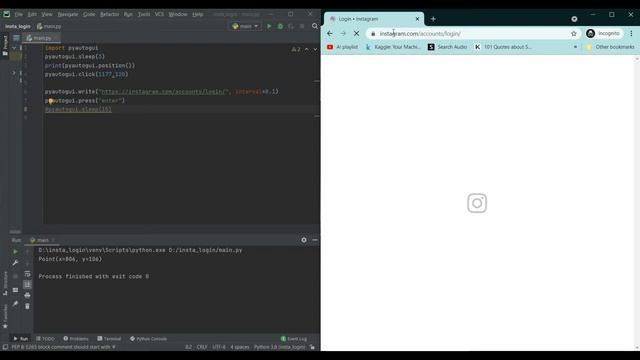Open the Other bookmarks folder
The width and height of the screenshot is (640, 360).
point(610,47)
